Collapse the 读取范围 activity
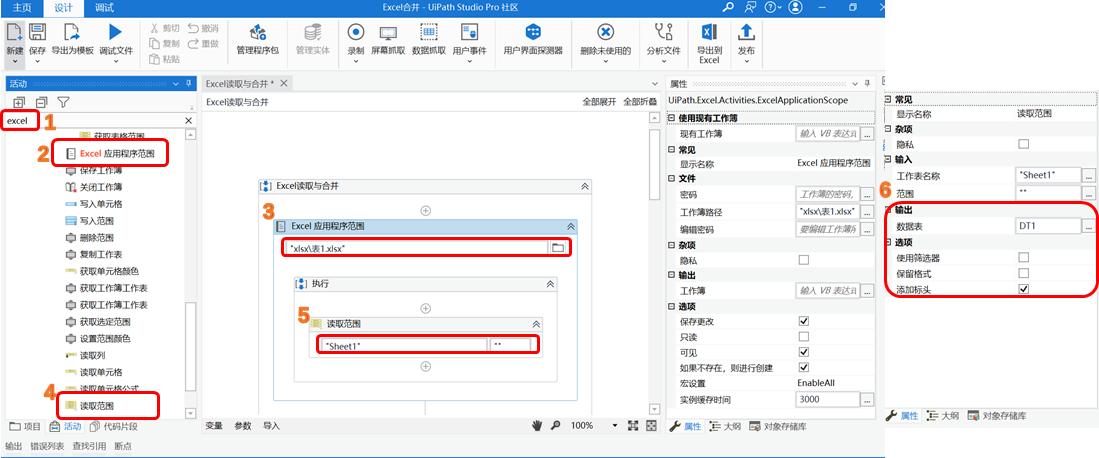The image size is (1099, 458). coord(536,324)
